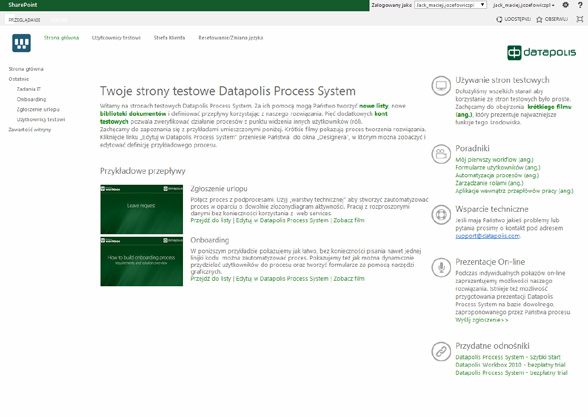Click the help question mark icon

tap(580, 5)
